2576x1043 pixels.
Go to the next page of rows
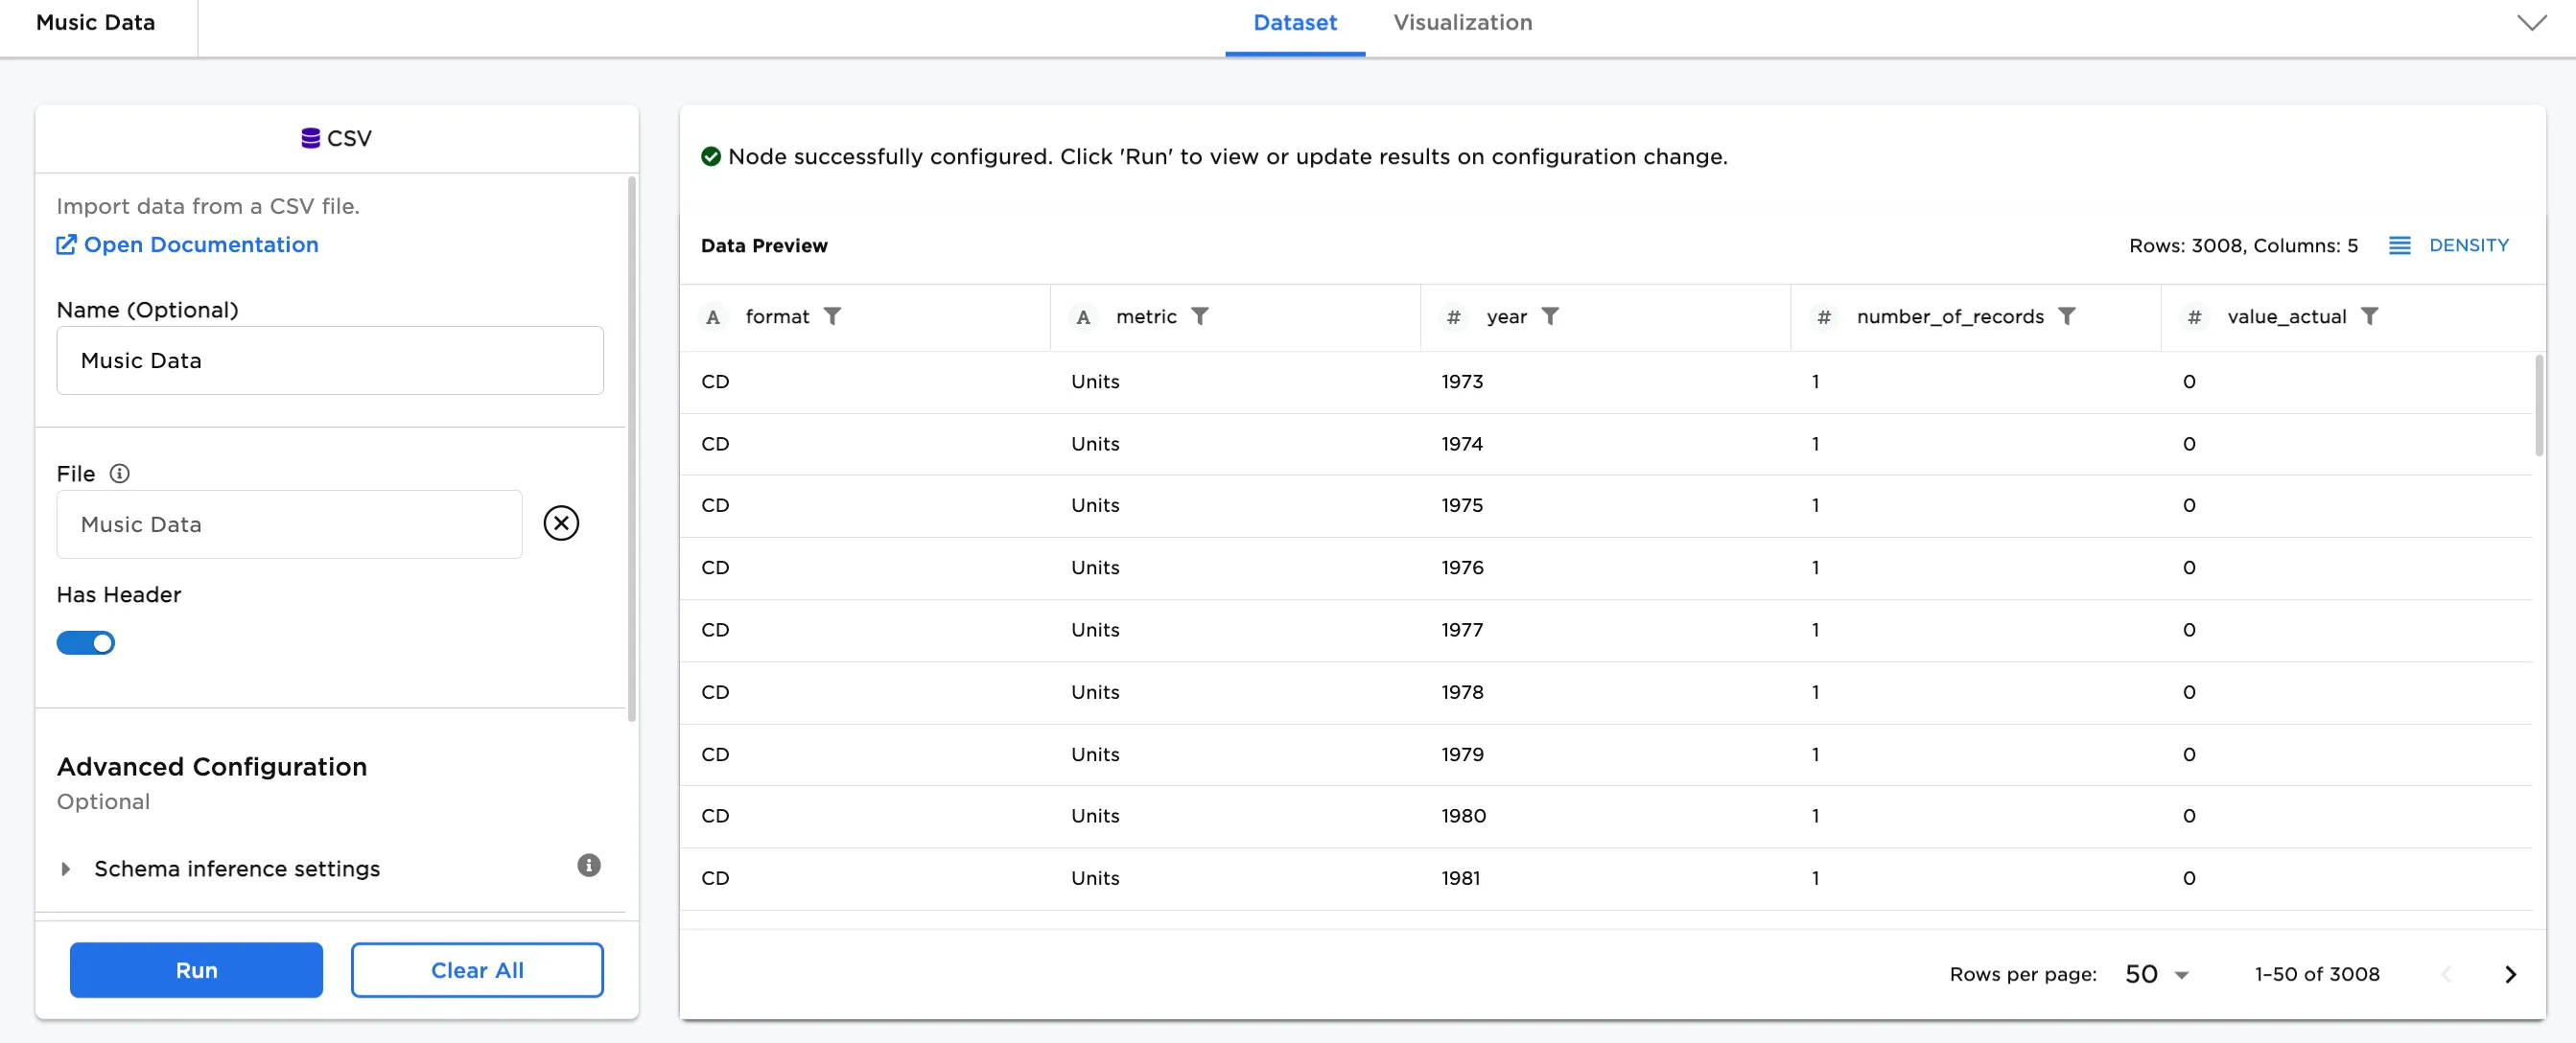click(2510, 973)
